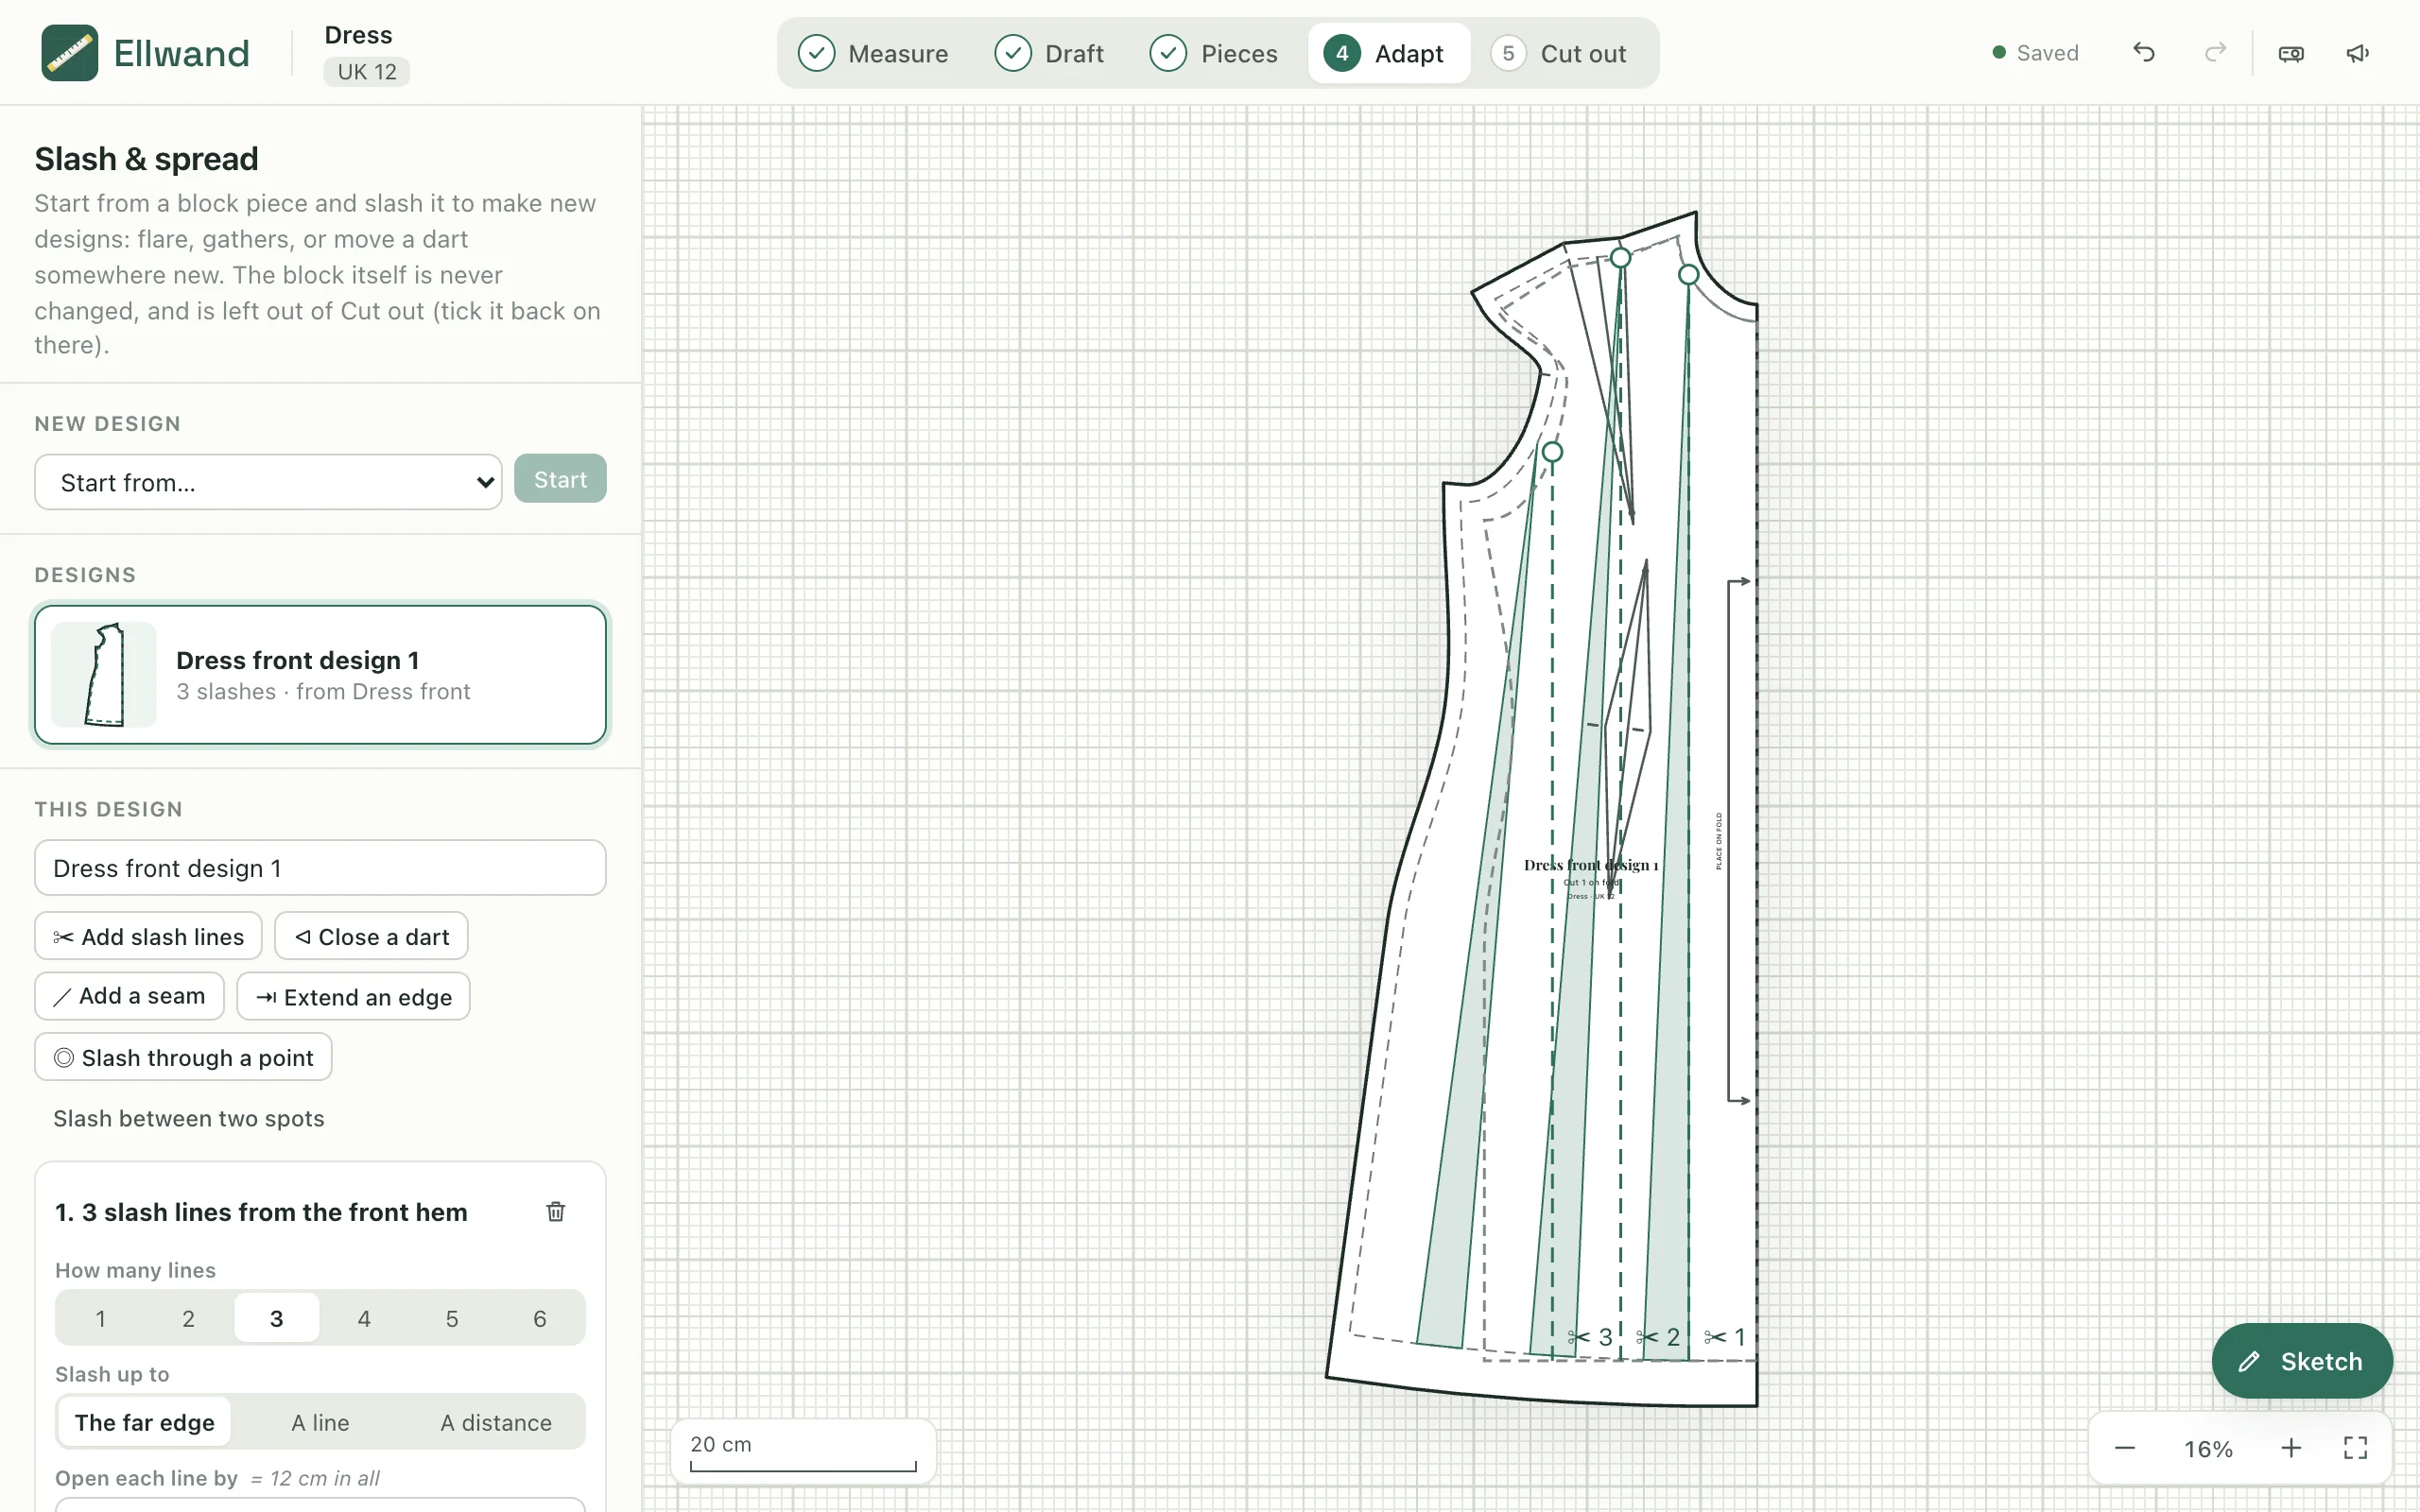Click the measuring tape icon in header
Image resolution: width=2420 pixels, height=1512 pixels.
[2291, 53]
